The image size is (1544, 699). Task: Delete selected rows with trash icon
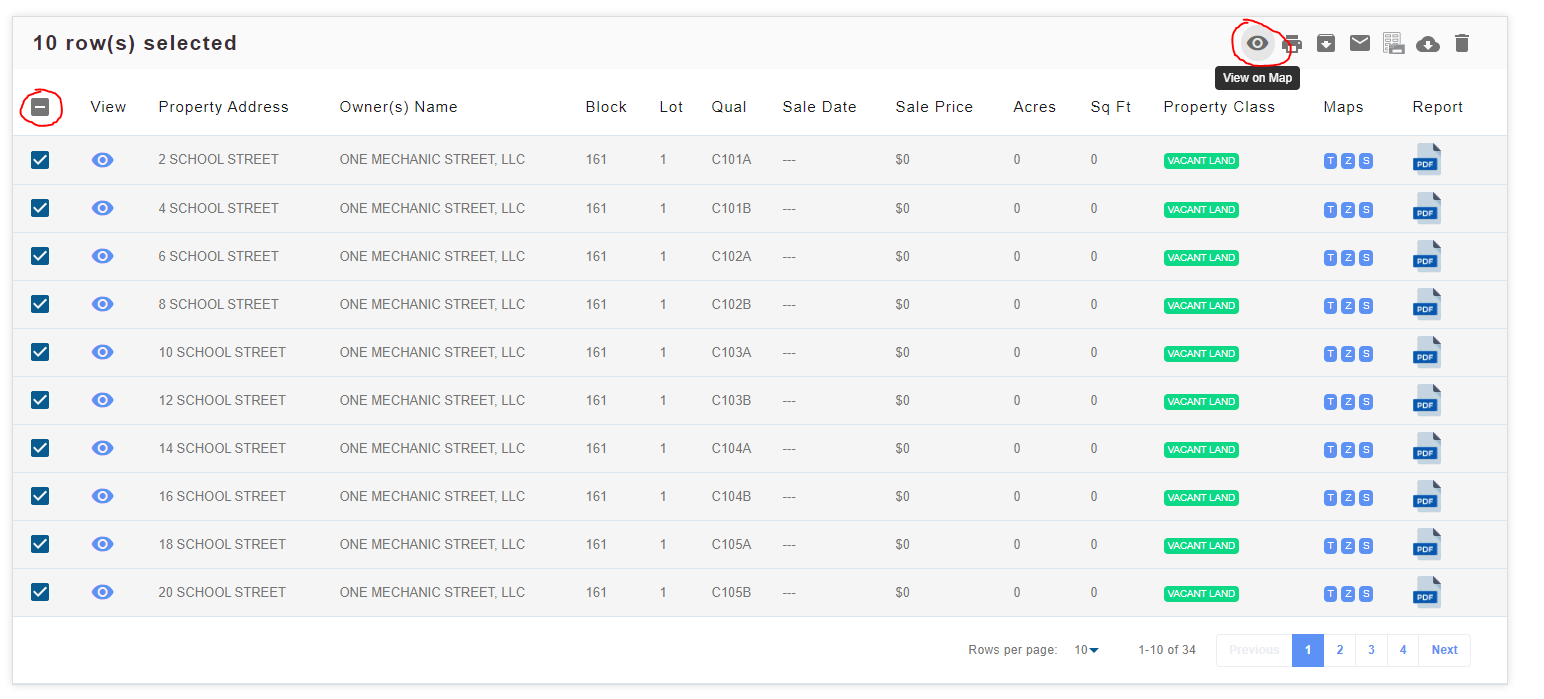point(1462,43)
